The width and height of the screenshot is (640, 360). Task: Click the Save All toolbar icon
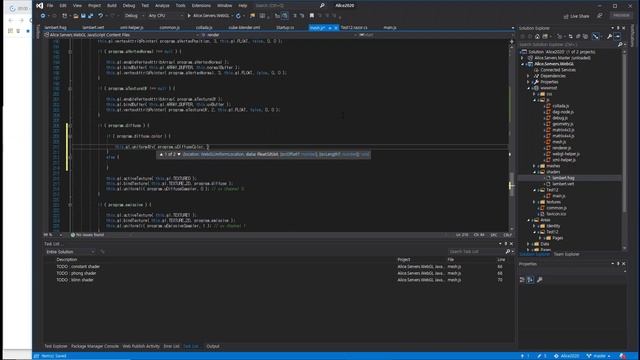point(91,16)
